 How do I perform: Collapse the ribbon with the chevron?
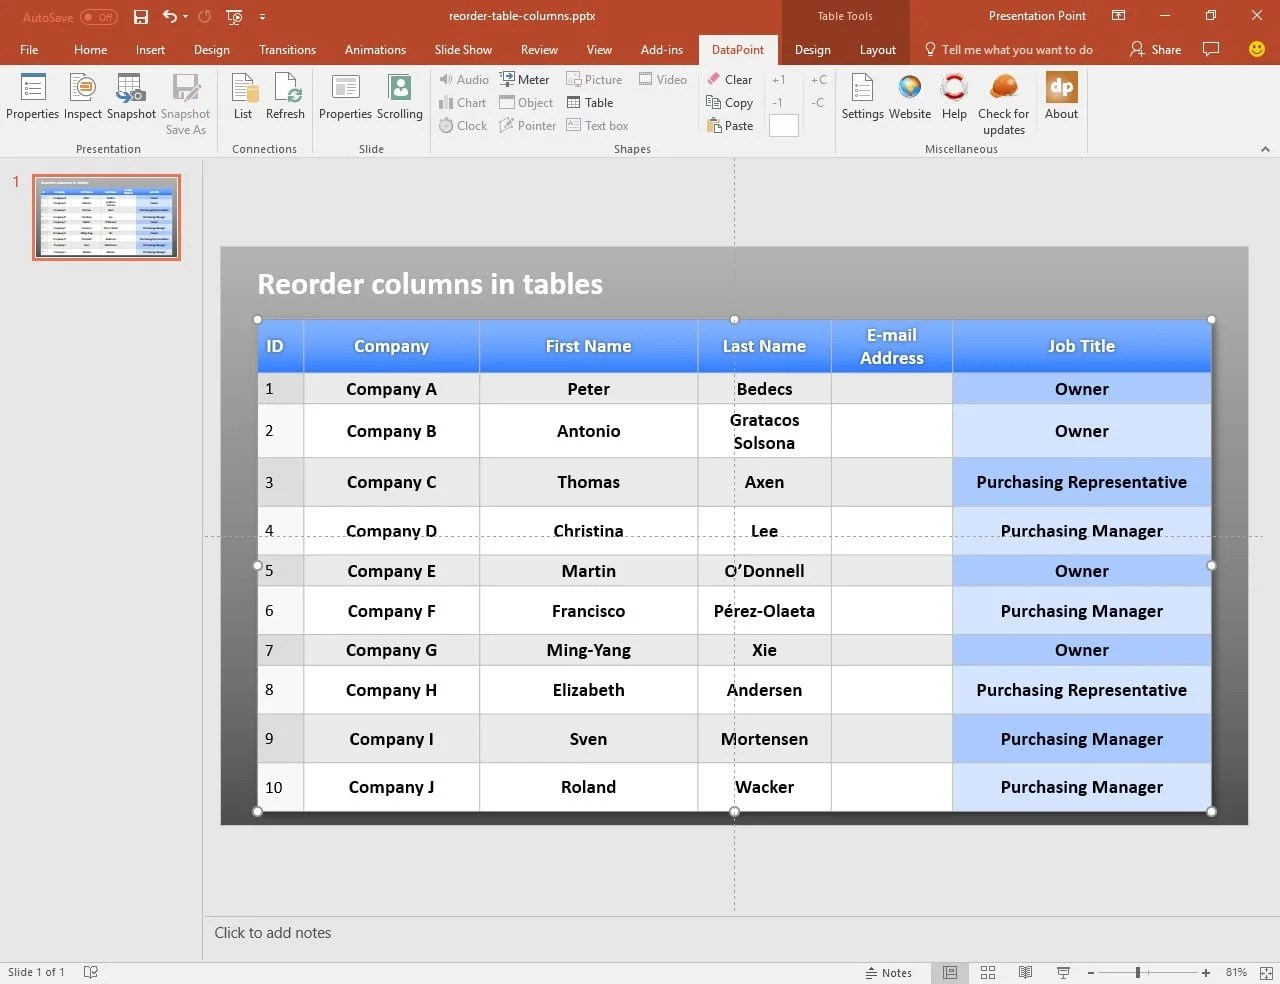pyautogui.click(x=1265, y=148)
